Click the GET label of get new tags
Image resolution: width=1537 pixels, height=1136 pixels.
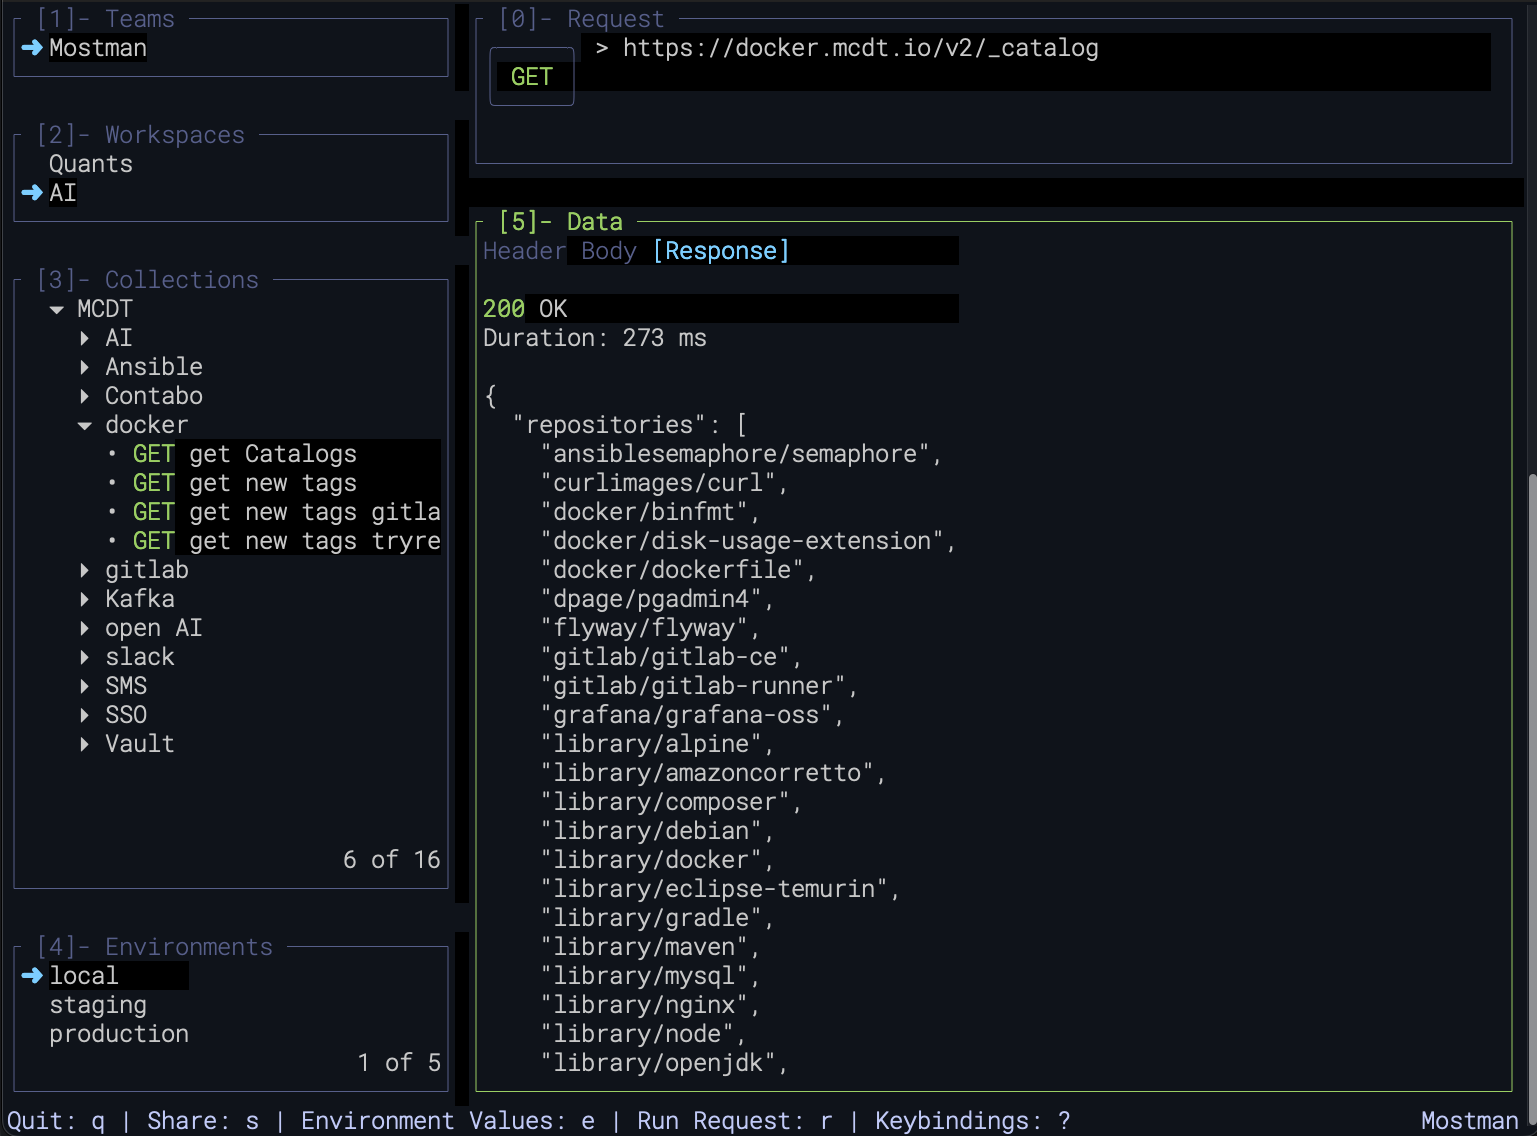click(152, 482)
